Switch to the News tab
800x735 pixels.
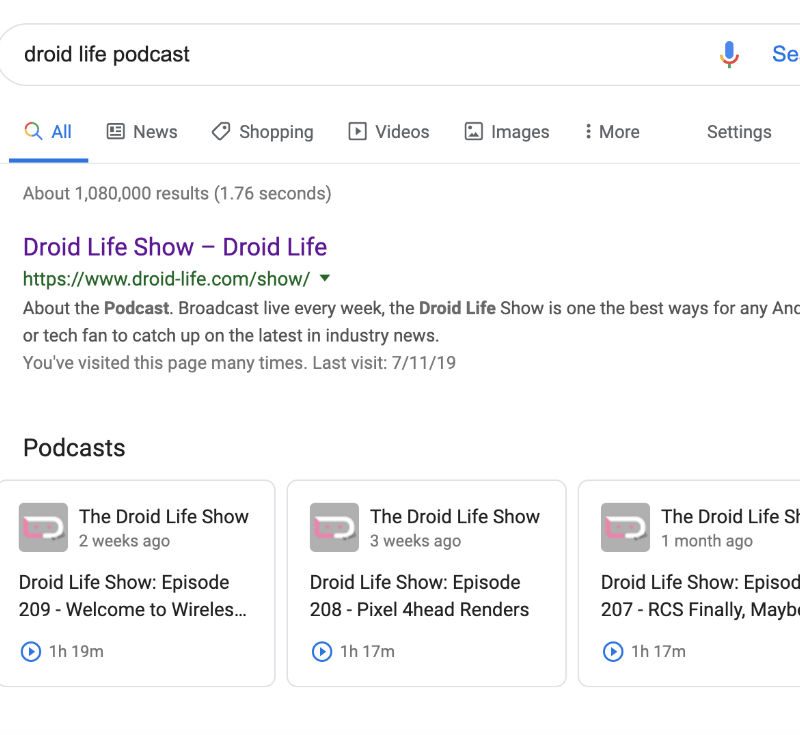click(x=141, y=132)
